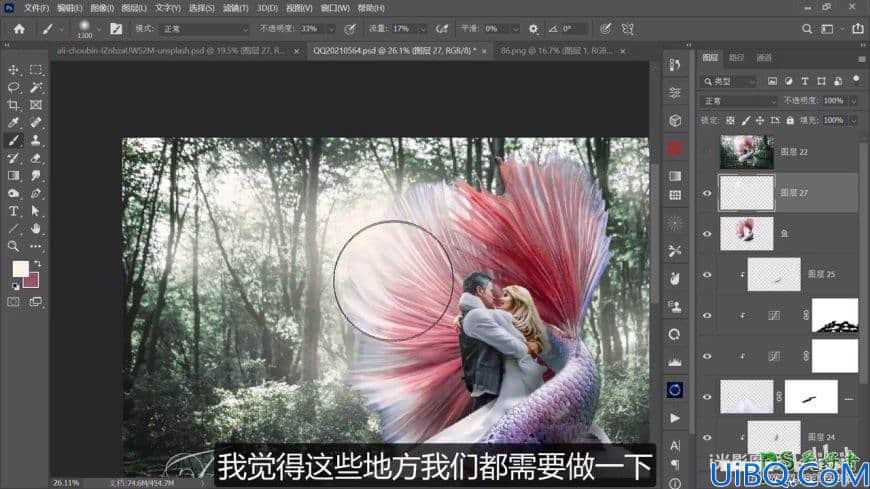This screenshot has height=489, width=870.
Task: Toggle visibility of layer 图层 24
Action: tap(707, 437)
